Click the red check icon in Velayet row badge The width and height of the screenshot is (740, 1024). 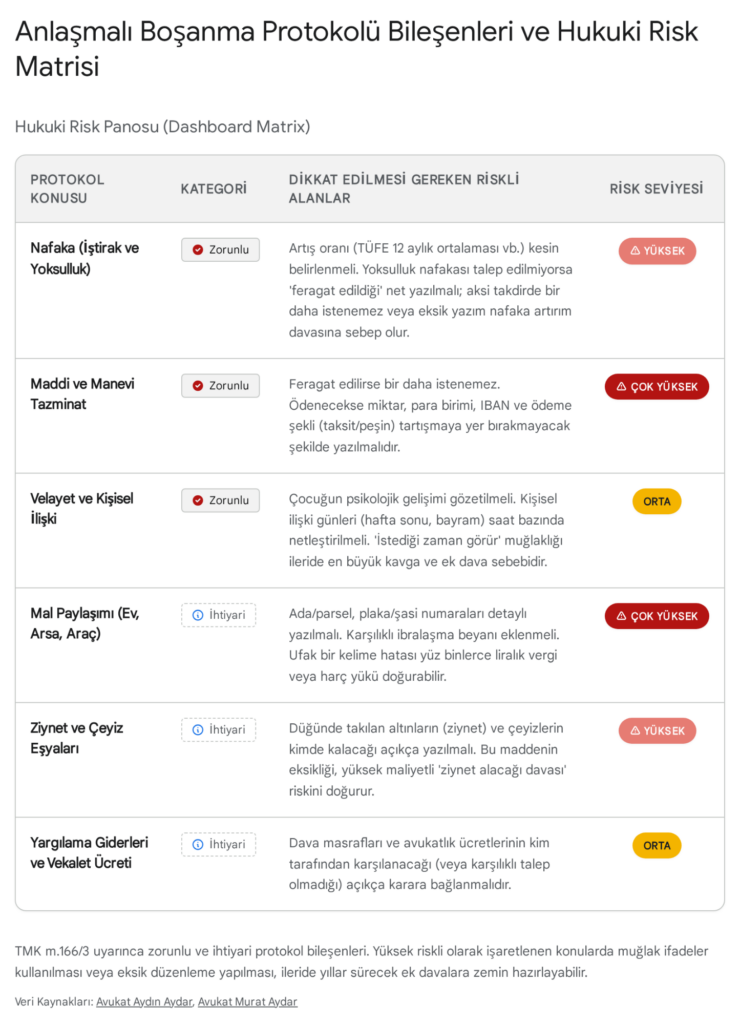pos(198,500)
